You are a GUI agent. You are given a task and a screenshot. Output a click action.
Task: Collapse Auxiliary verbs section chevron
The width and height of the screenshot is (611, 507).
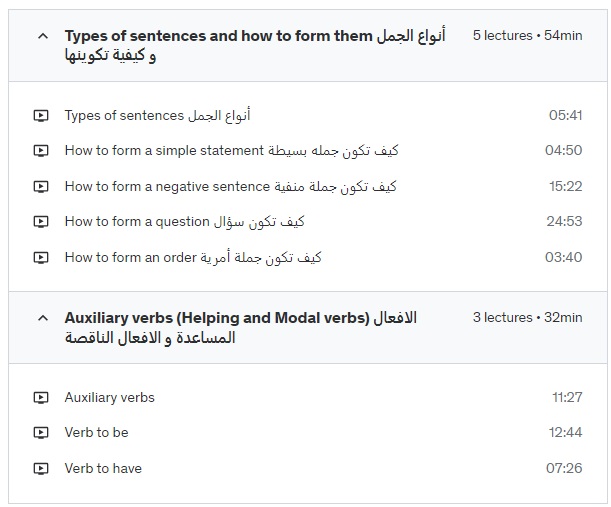point(43,318)
